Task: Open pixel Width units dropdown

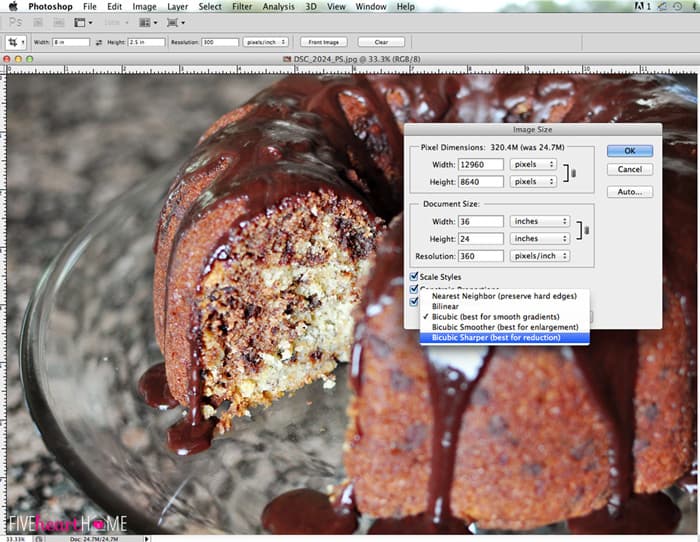Action: click(533, 164)
